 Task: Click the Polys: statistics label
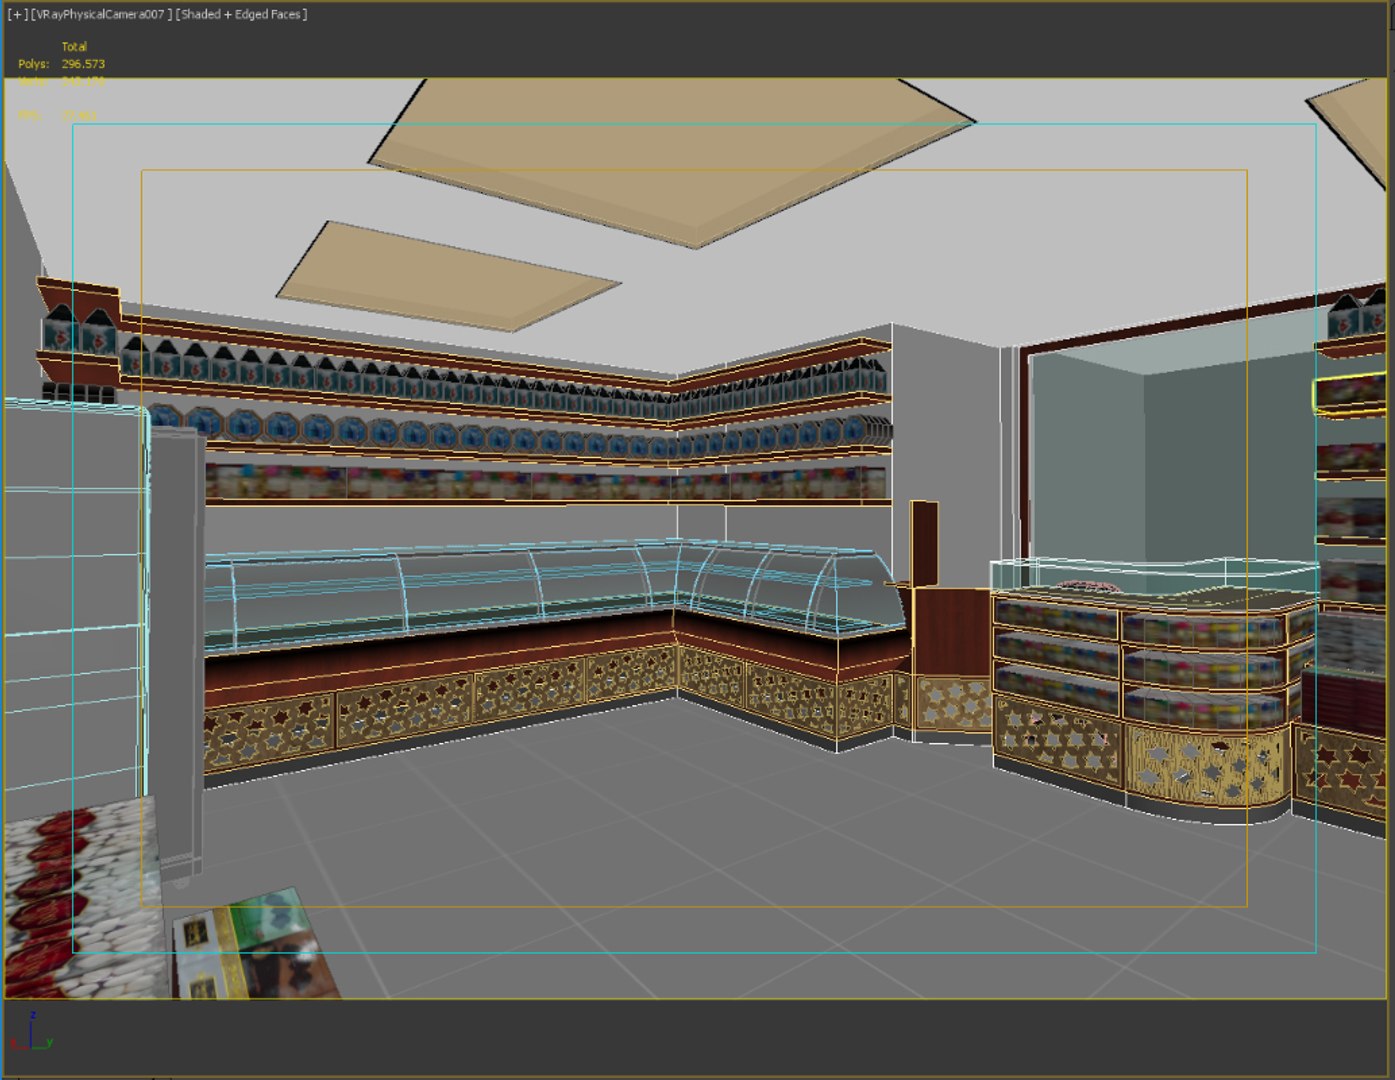point(33,64)
